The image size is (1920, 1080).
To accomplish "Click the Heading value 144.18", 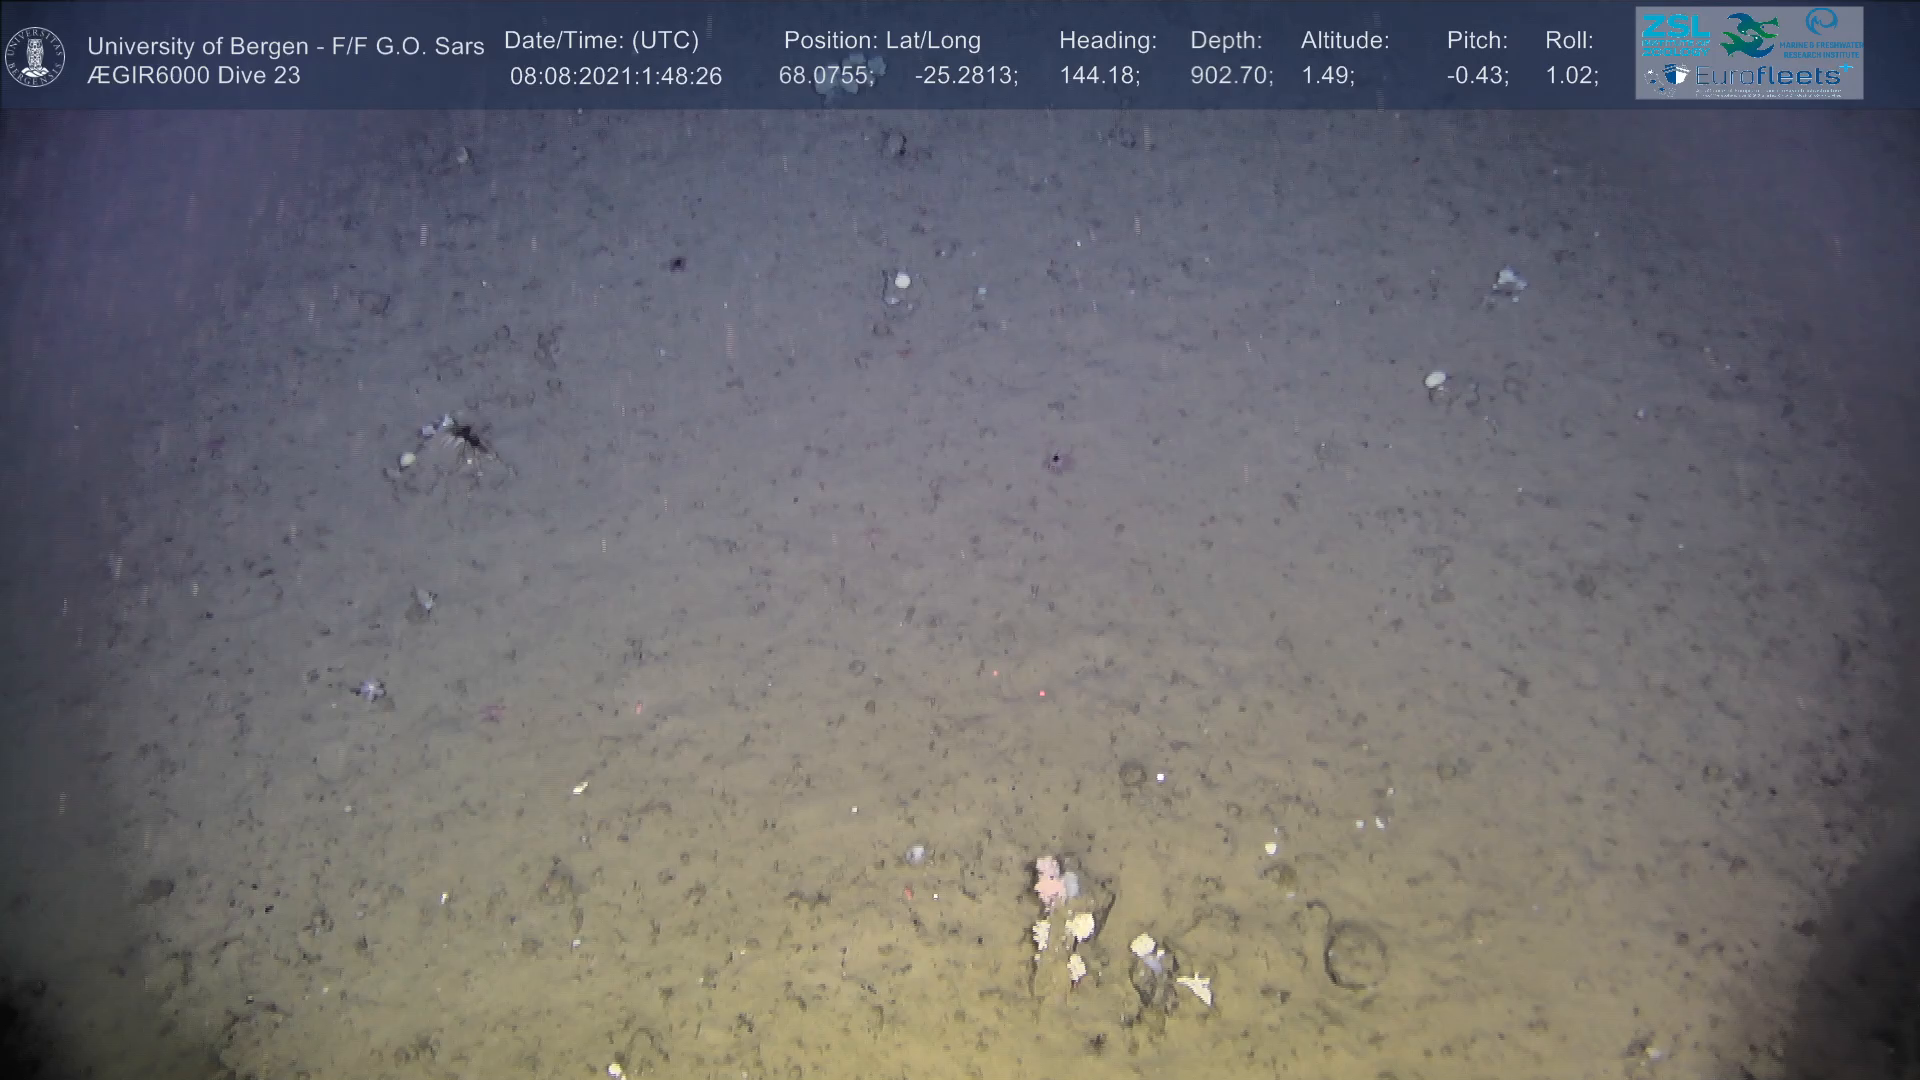I will tap(1099, 76).
